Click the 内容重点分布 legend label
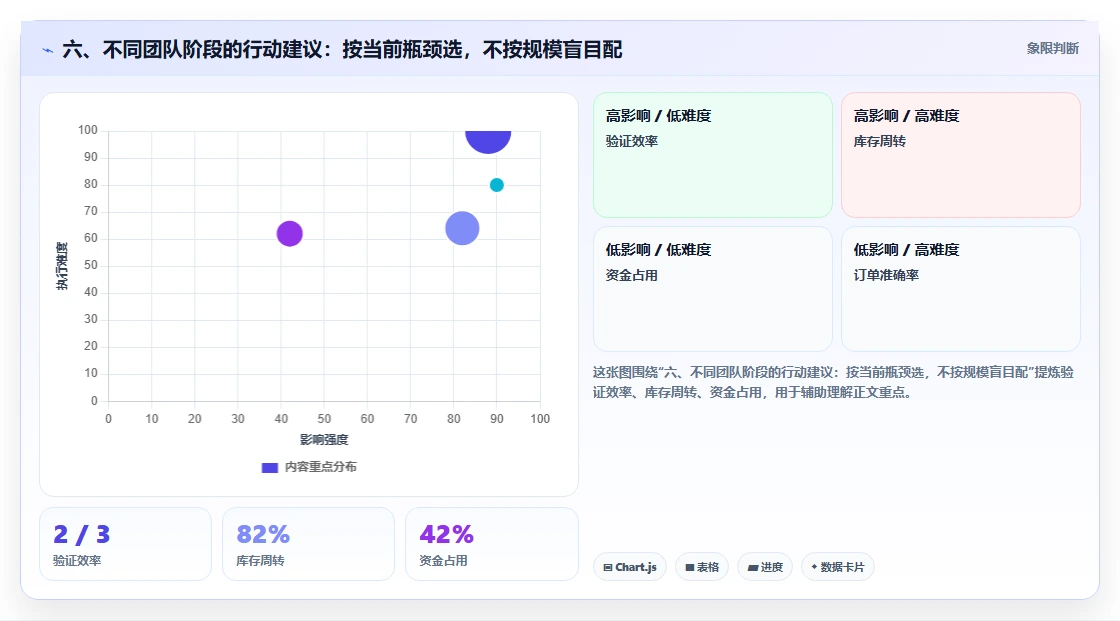Viewport: 1120px width, 621px height. (320, 467)
